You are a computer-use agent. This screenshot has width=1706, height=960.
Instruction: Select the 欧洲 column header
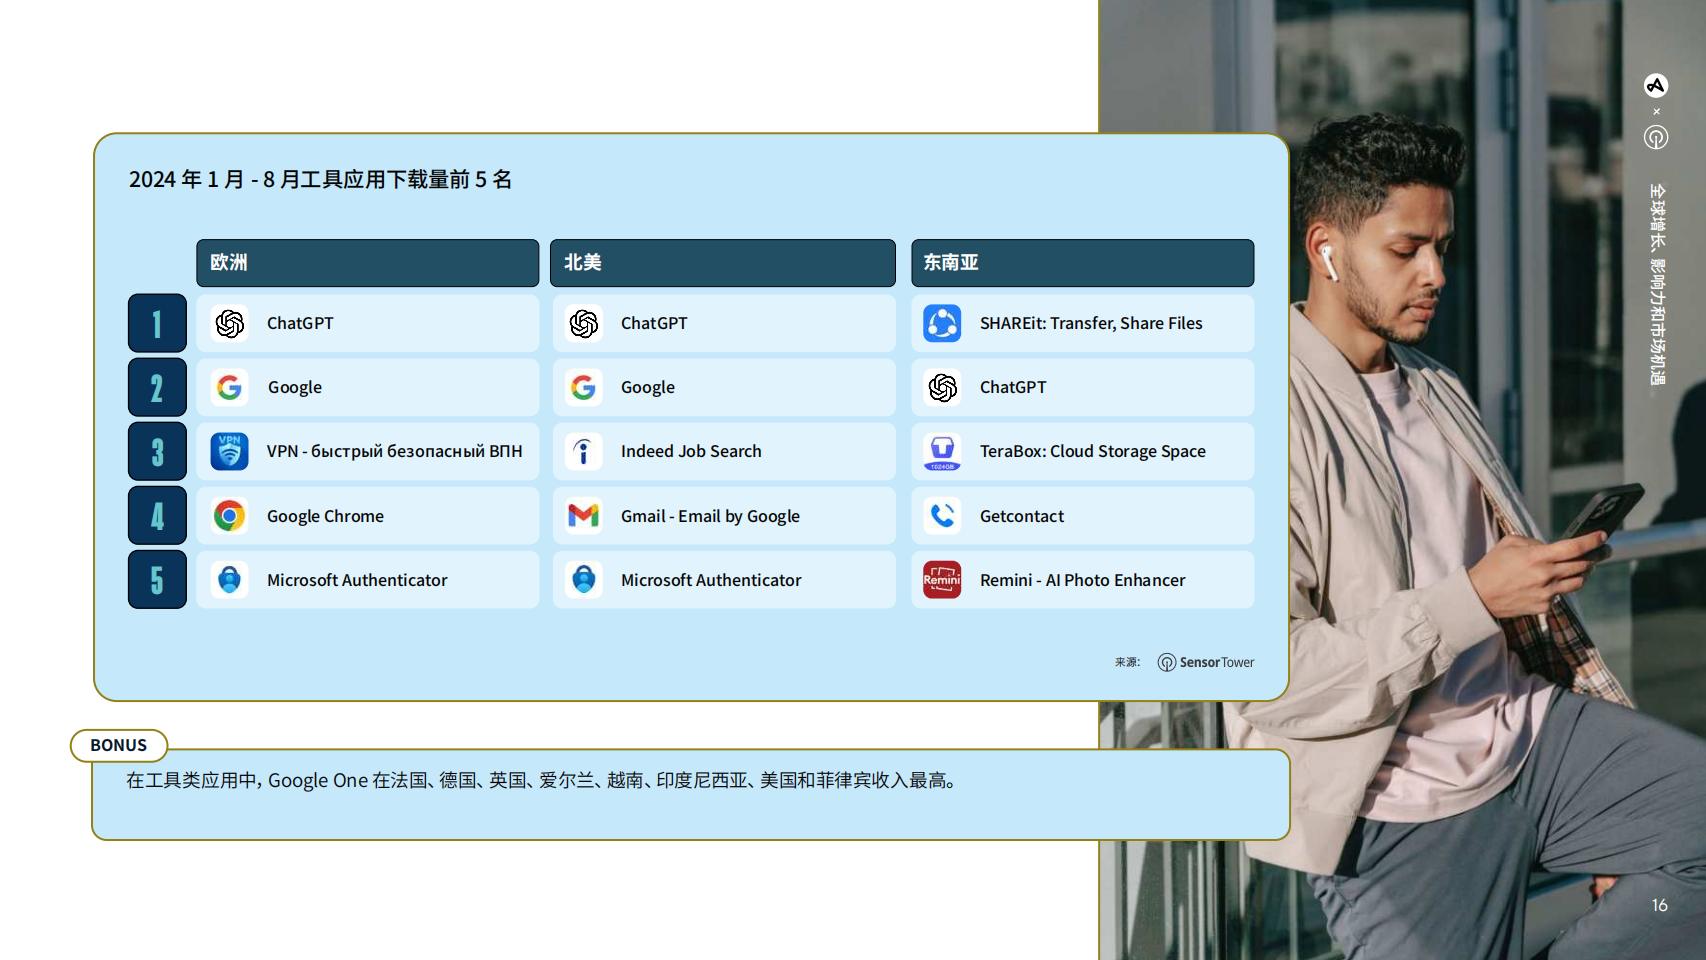point(368,263)
